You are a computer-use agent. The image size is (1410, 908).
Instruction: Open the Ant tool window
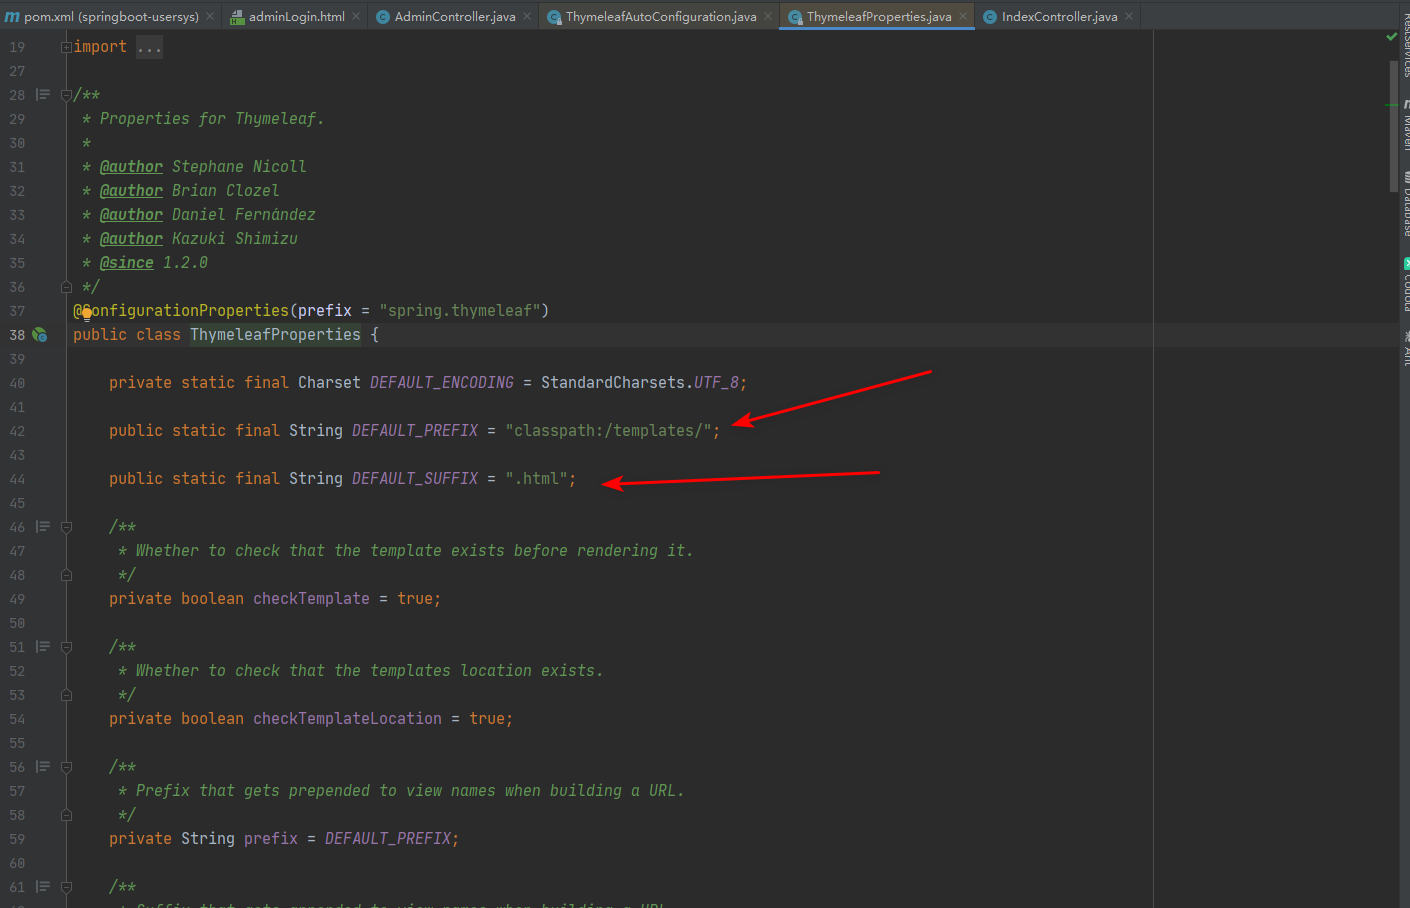coord(1405,350)
